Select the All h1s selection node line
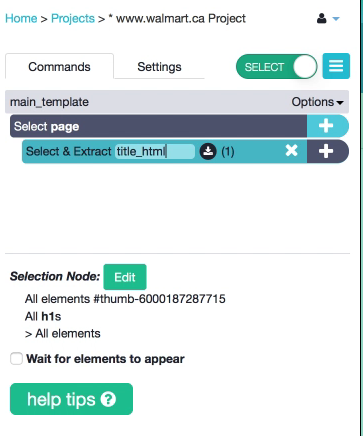Image resolution: width=363 pixels, height=436 pixels. pyautogui.click(x=43, y=316)
